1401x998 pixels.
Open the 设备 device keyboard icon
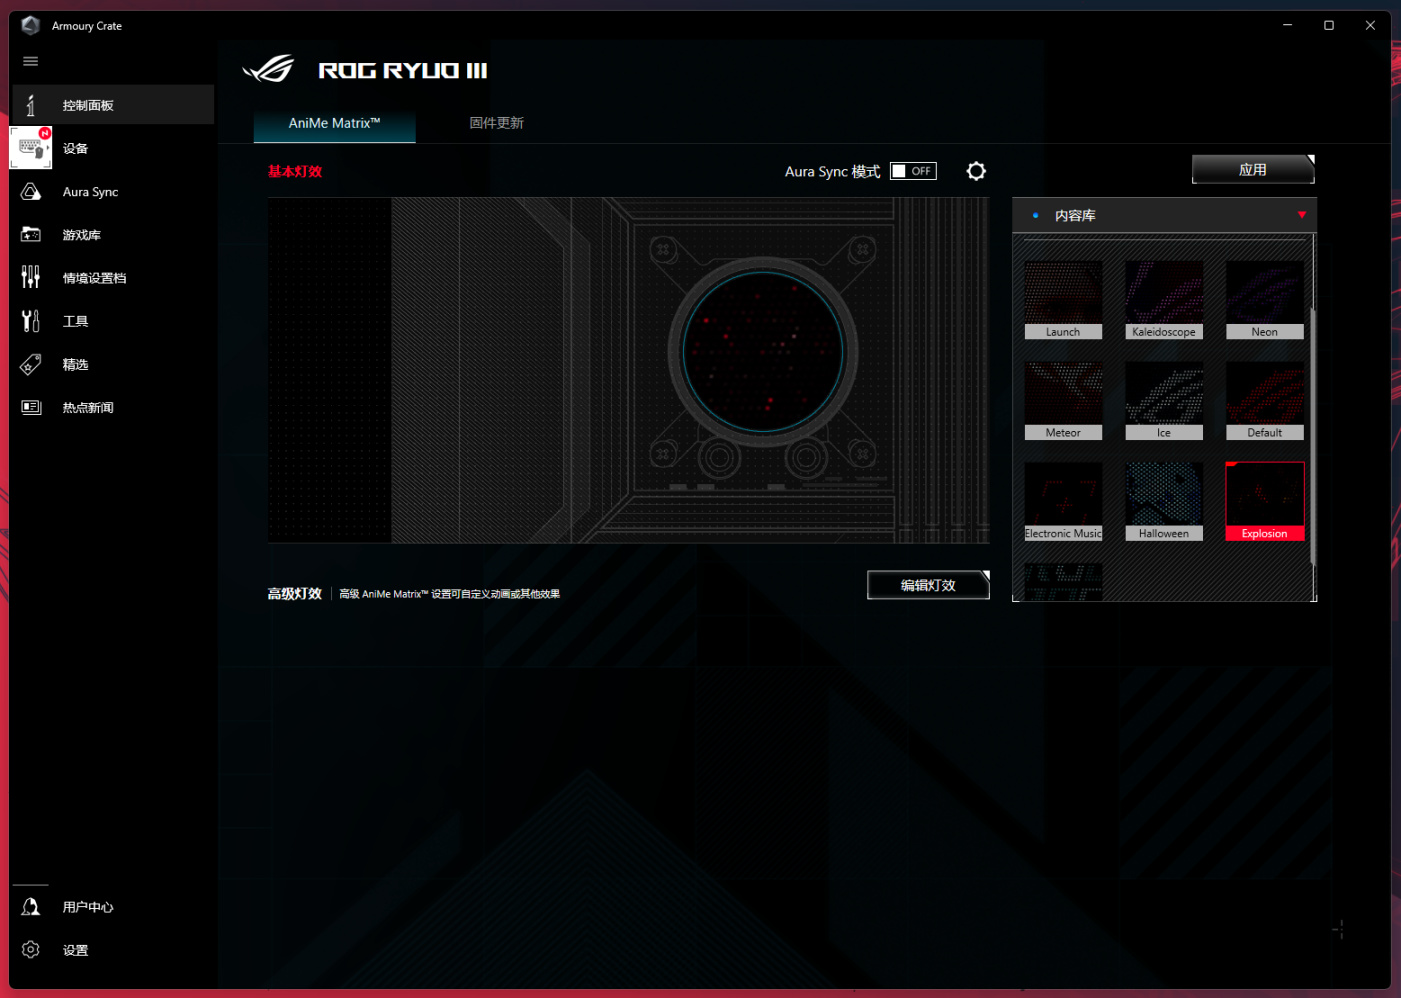[31, 148]
